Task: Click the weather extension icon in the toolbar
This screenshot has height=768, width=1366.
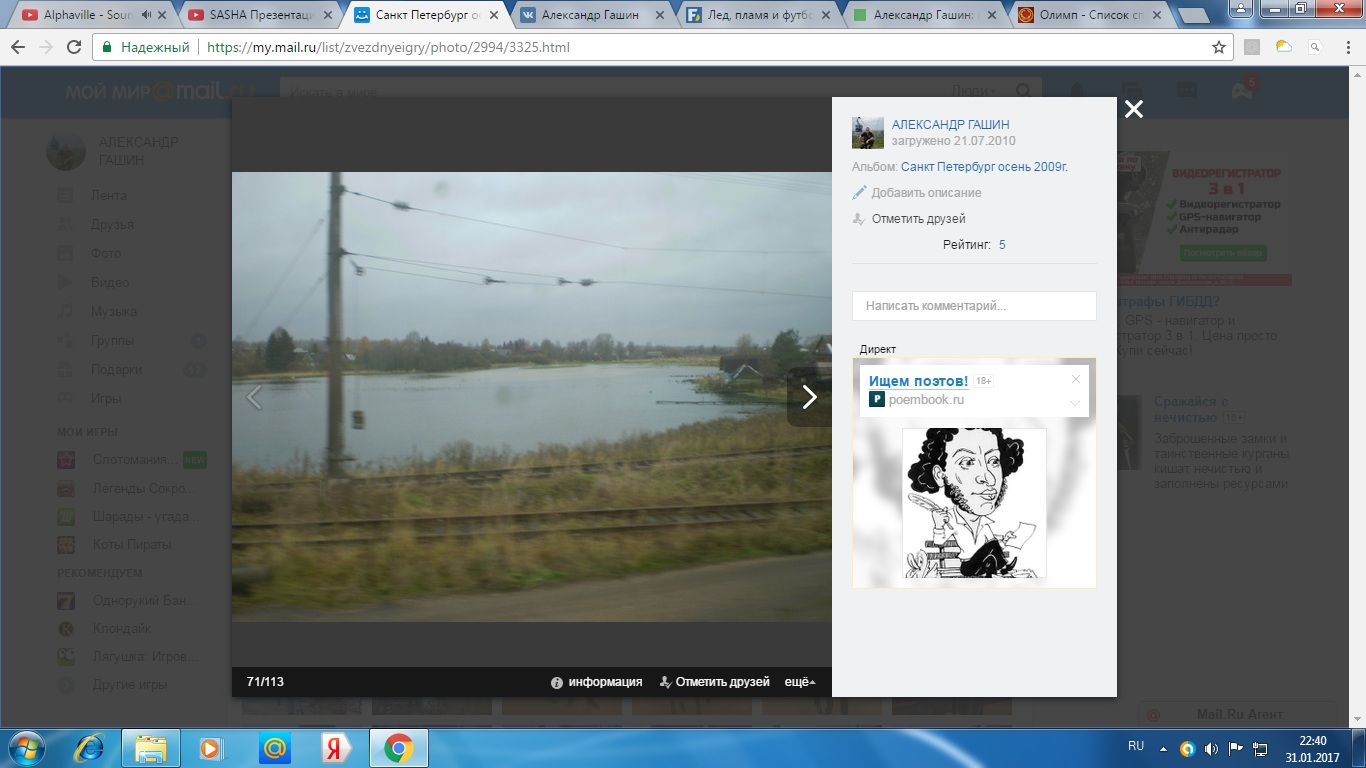Action: 1284,47
